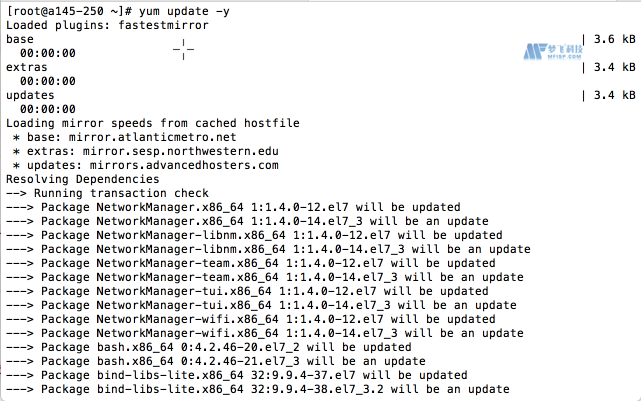This screenshot has height=401, width=641.
Task: Click the NetworkManager-tui 1.4.0-12.el7 package line
Action: 247,291
